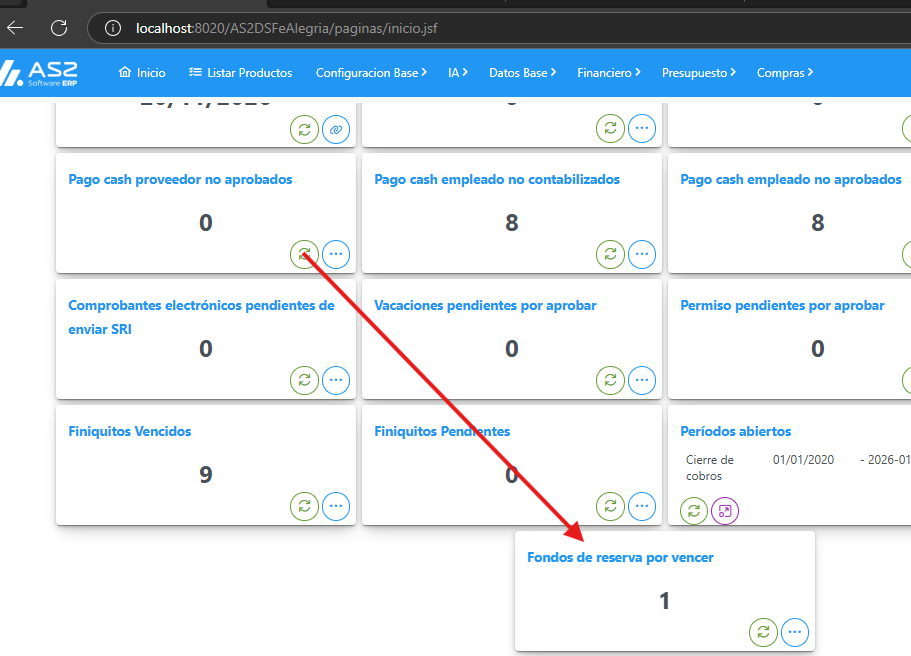Image resolution: width=911 pixels, height=656 pixels.
Task: Click Pago cash empleado no contabilizados title
Action: [497, 180]
